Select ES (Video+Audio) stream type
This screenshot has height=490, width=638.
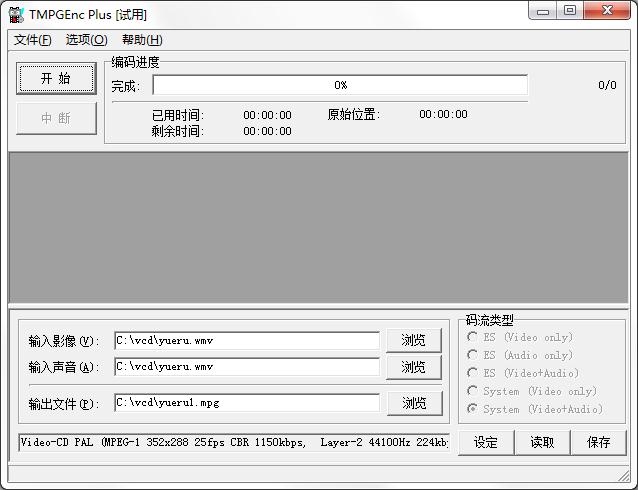[472, 374]
